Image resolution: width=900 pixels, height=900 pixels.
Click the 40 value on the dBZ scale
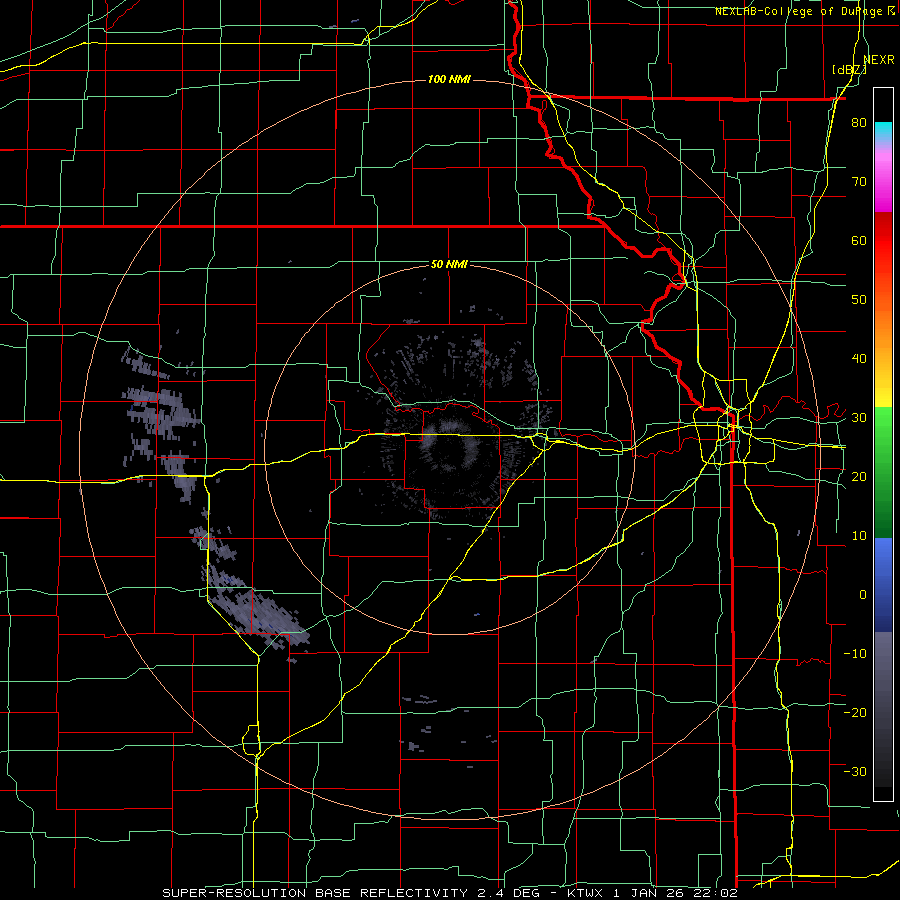tap(859, 359)
